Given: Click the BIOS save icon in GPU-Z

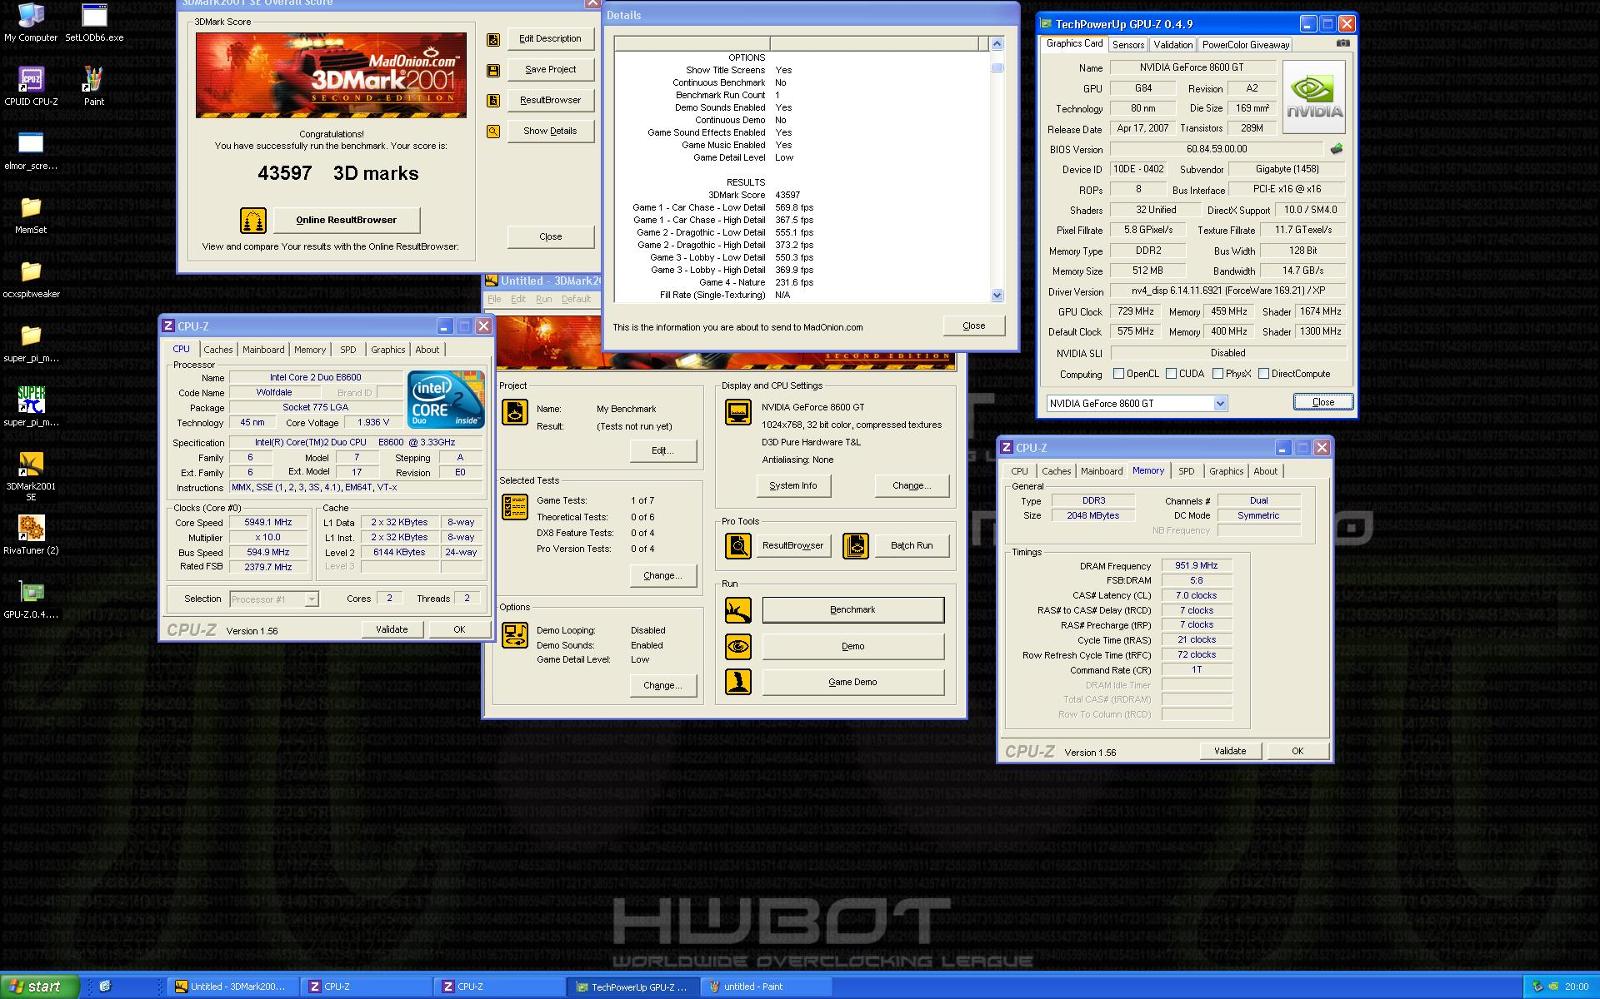Looking at the screenshot, I should coord(1335,149).
